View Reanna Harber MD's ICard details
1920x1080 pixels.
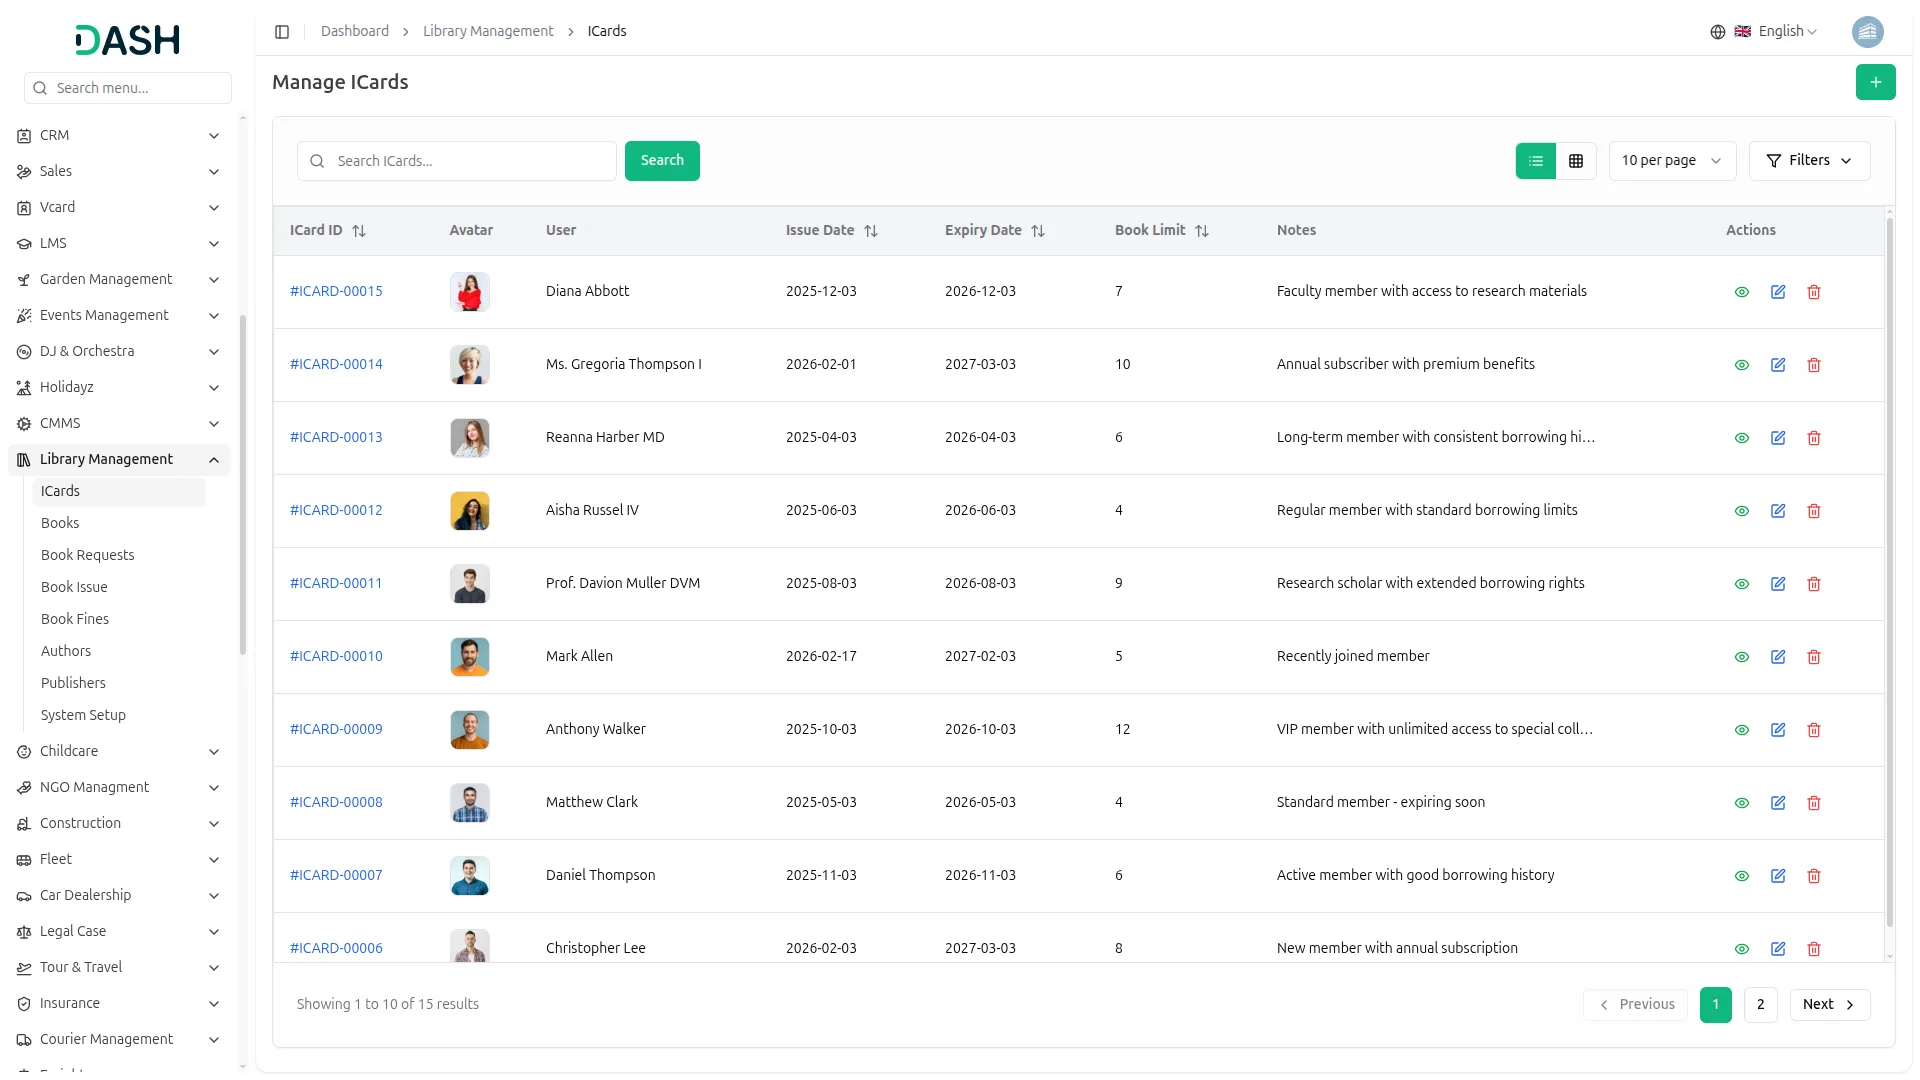click(1742, 438)
